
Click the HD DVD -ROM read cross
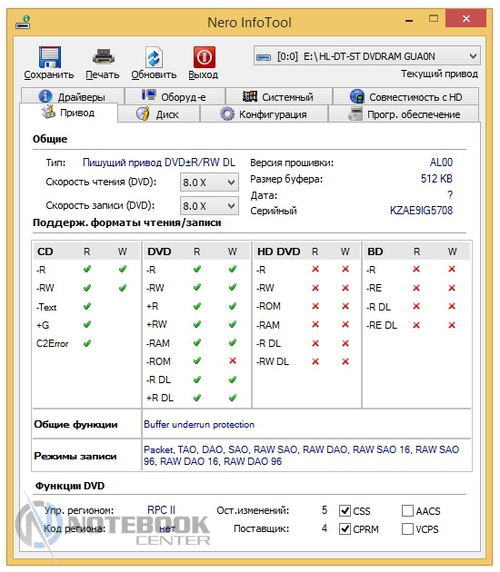click(x=315, y=306)
